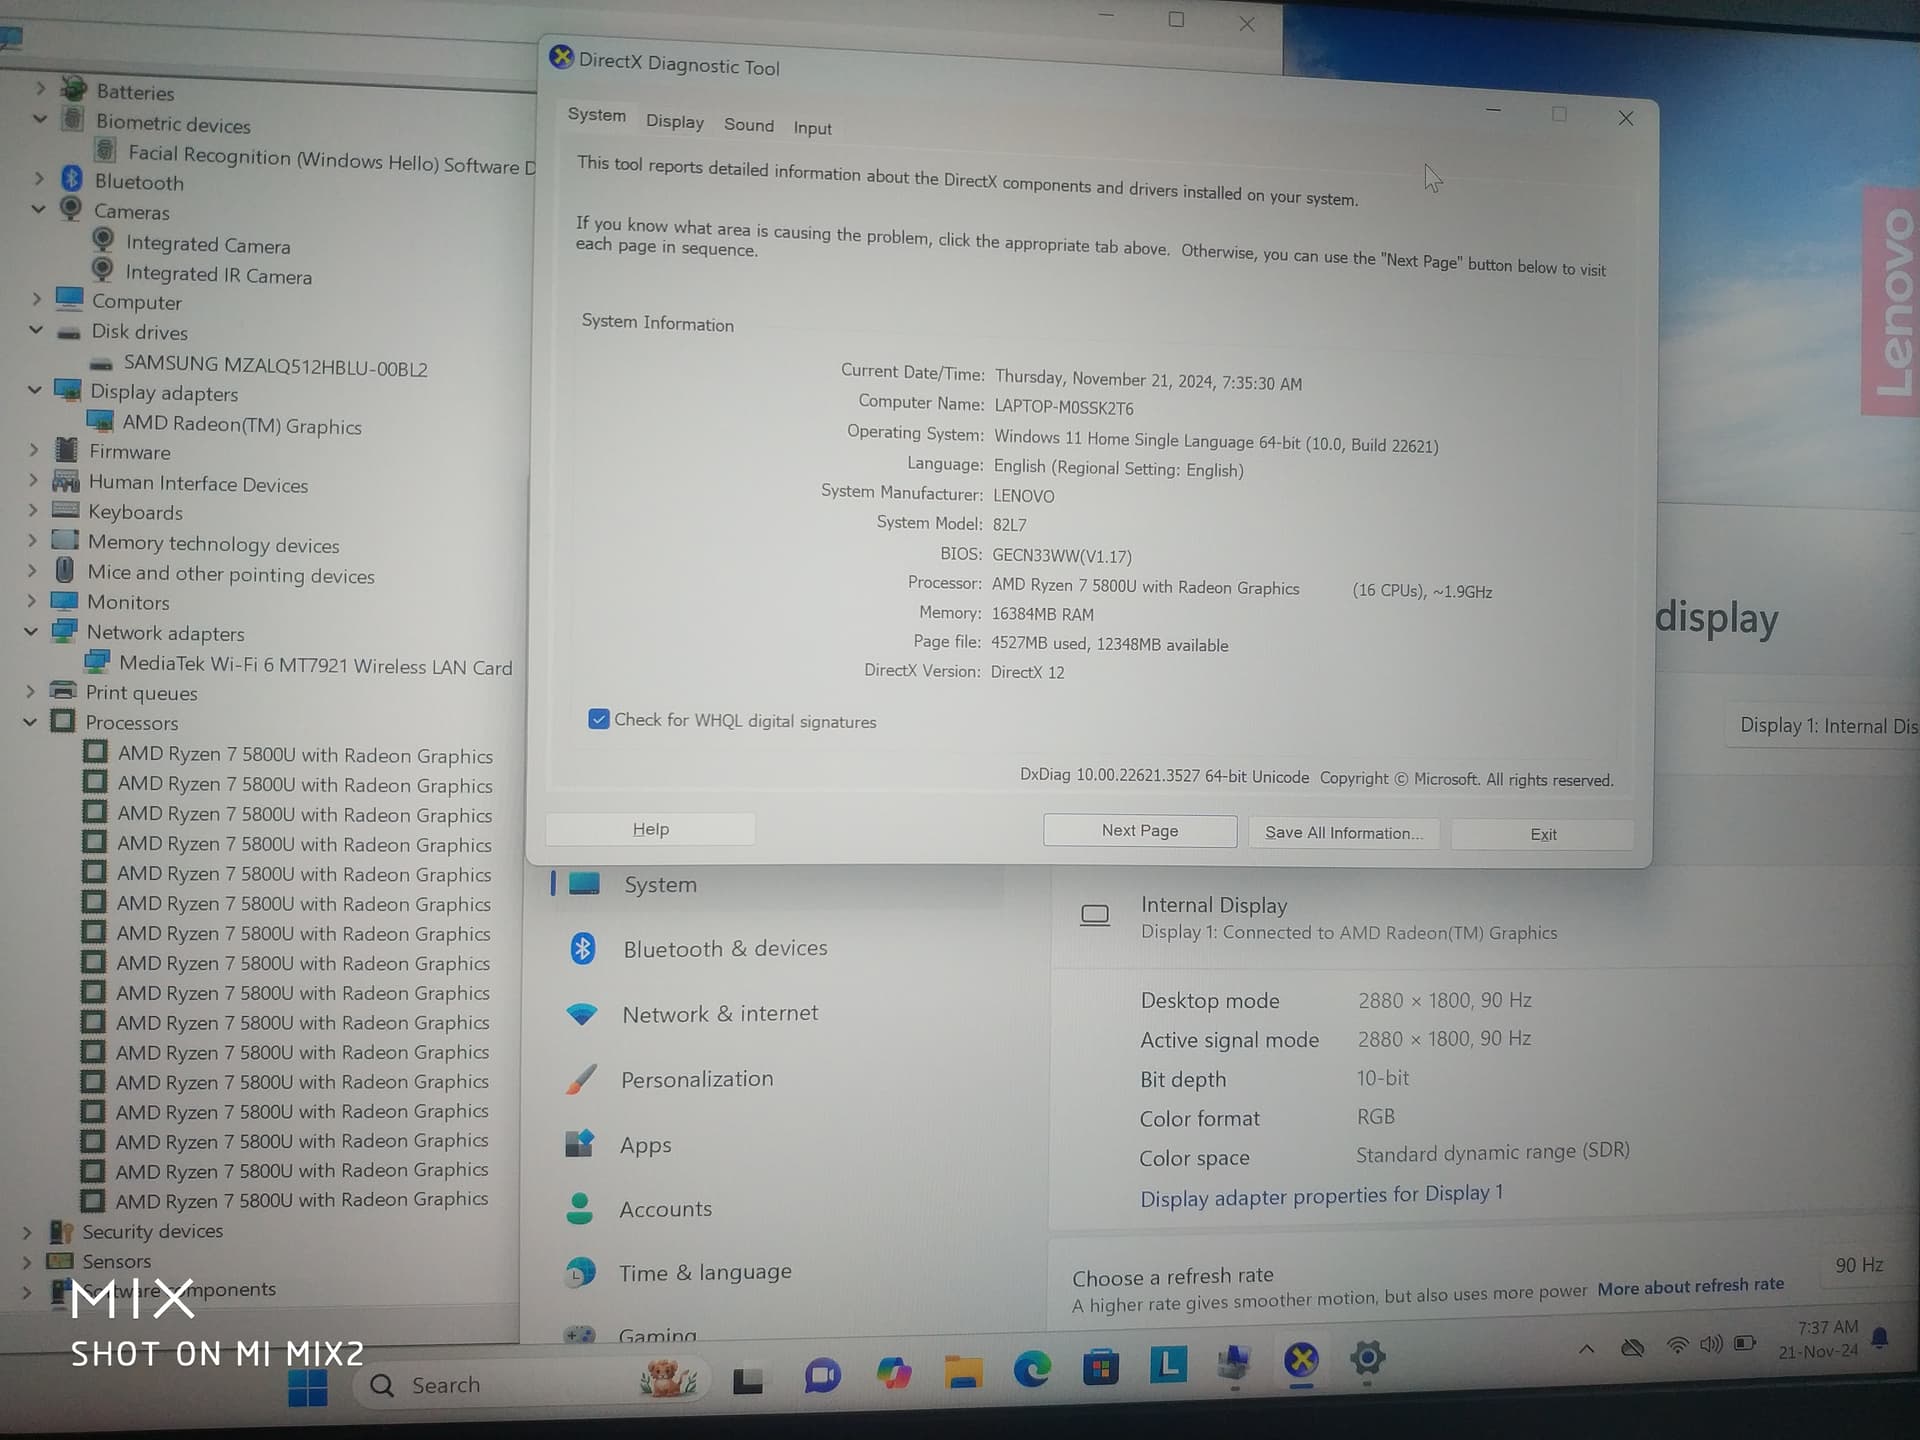1920x1440 pixels.
Task: Click the Next Page button
Action: pyautogui.click(x=1140, y=830)
